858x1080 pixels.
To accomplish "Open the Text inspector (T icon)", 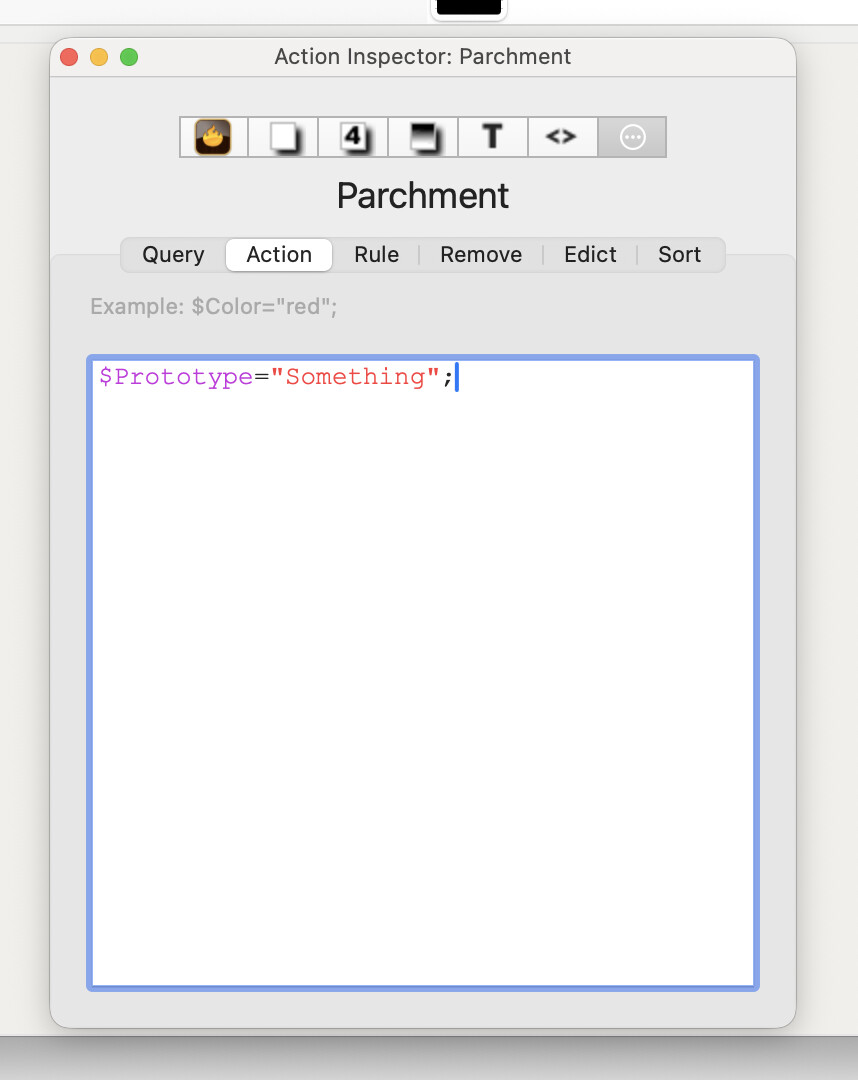I will (x=492, y=137).
